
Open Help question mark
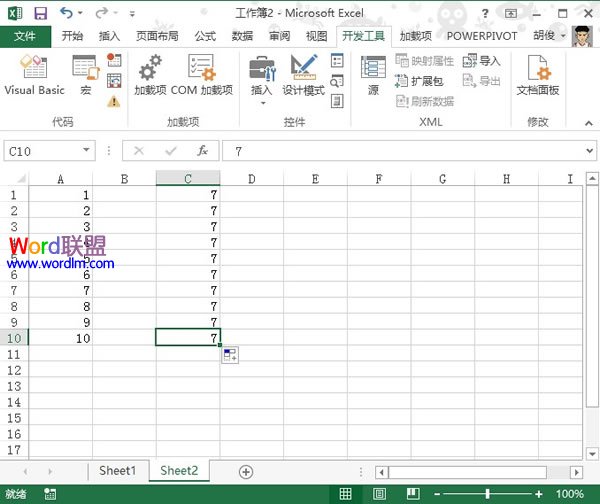tap(485, 14)
